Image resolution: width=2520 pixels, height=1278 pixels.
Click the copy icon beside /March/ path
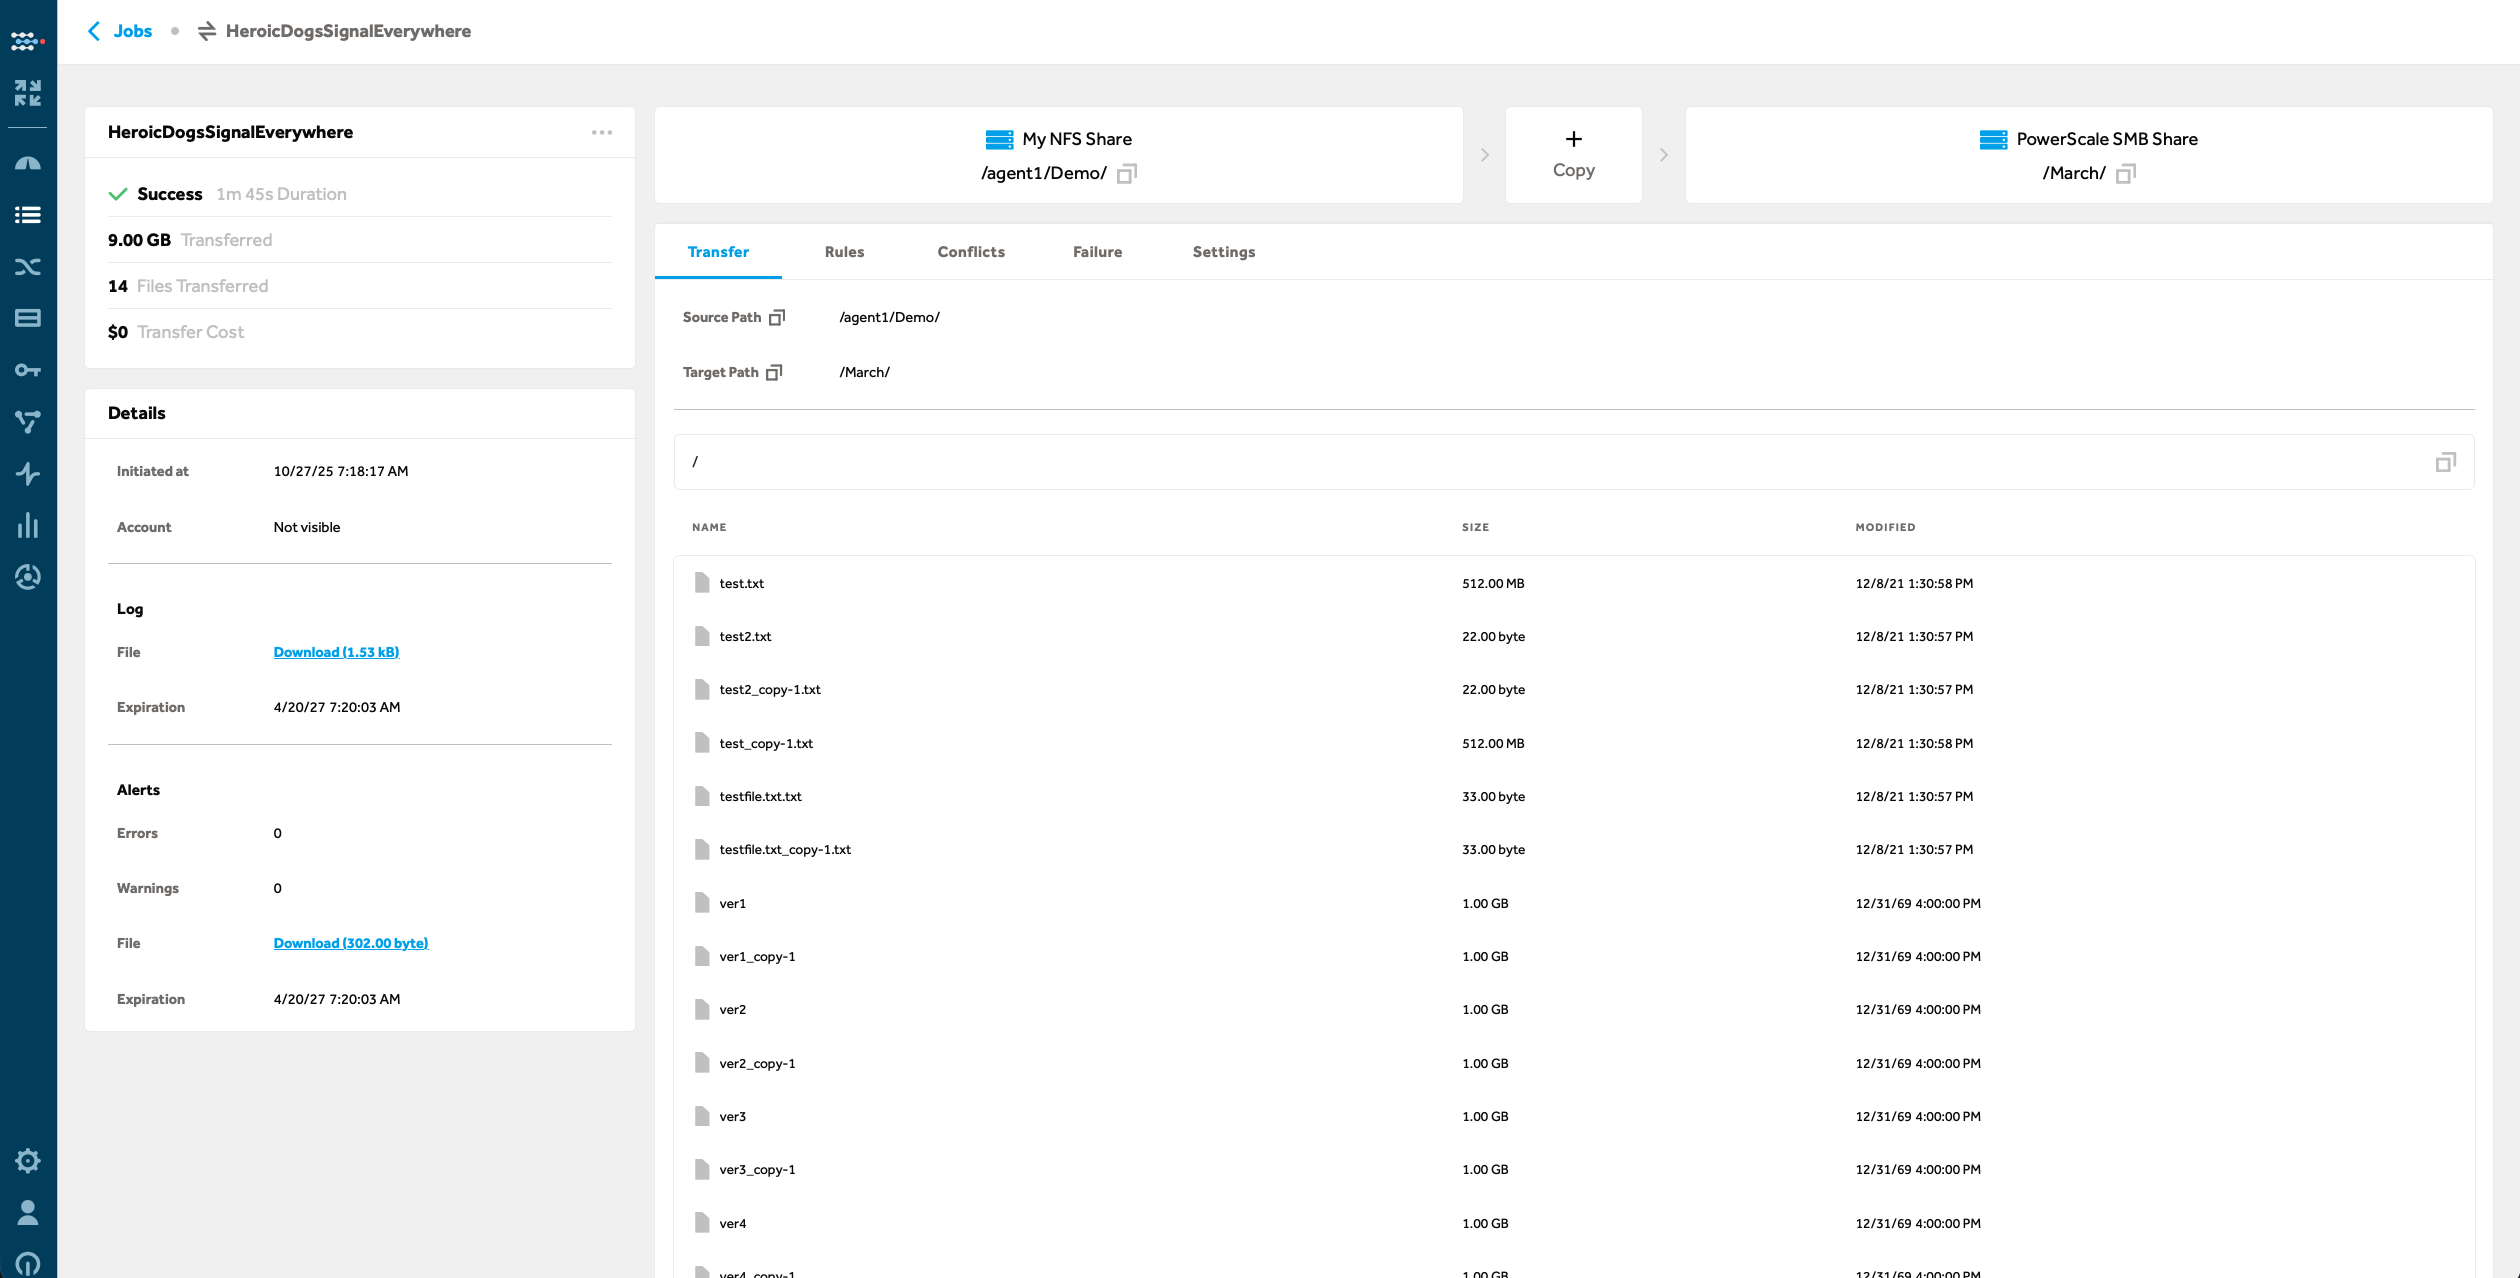coord(2124,173)
